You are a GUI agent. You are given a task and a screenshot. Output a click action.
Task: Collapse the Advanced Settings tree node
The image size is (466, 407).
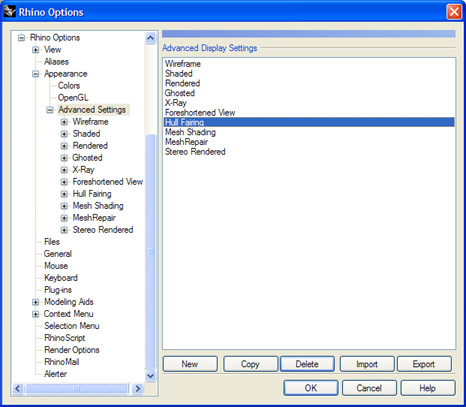50,110
